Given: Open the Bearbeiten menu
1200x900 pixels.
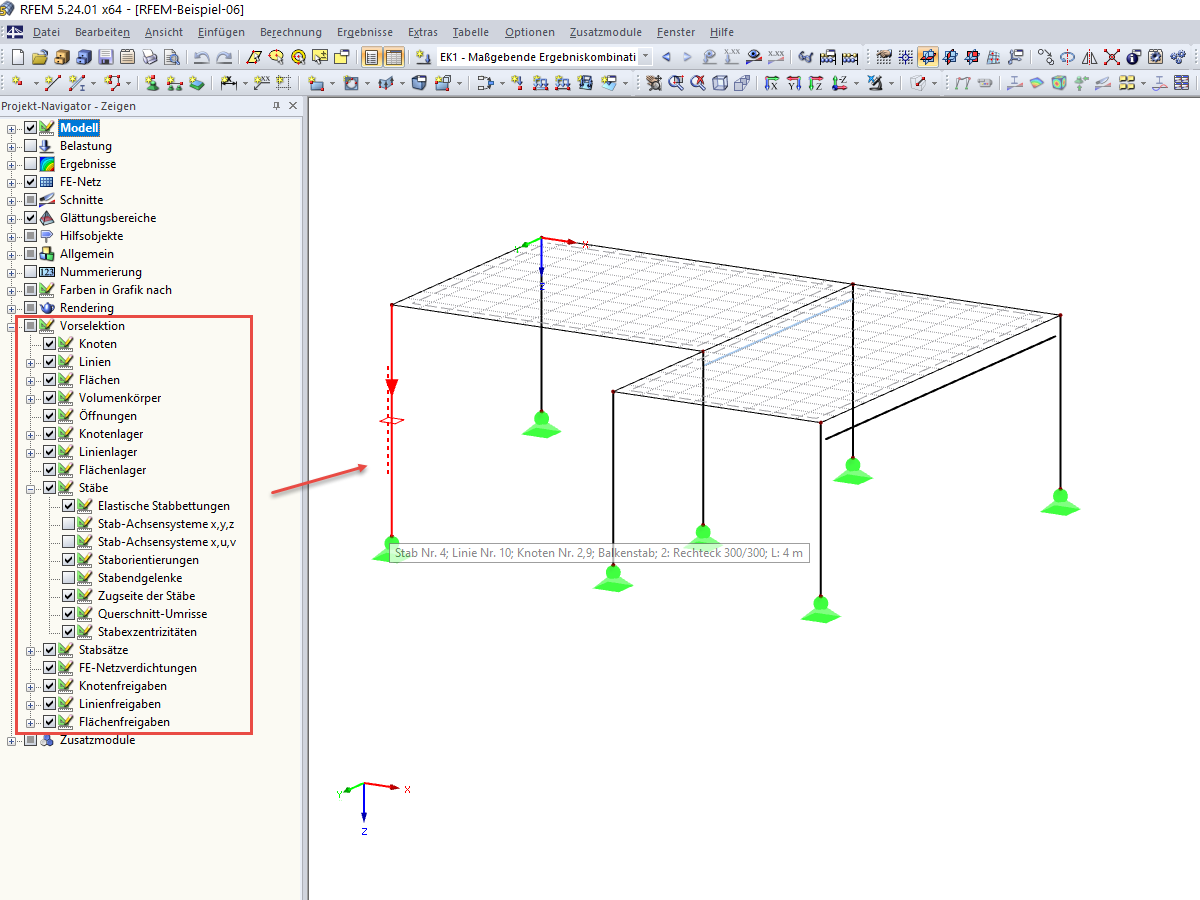Looking at the screenshot, I should click(x=102, y=32).
